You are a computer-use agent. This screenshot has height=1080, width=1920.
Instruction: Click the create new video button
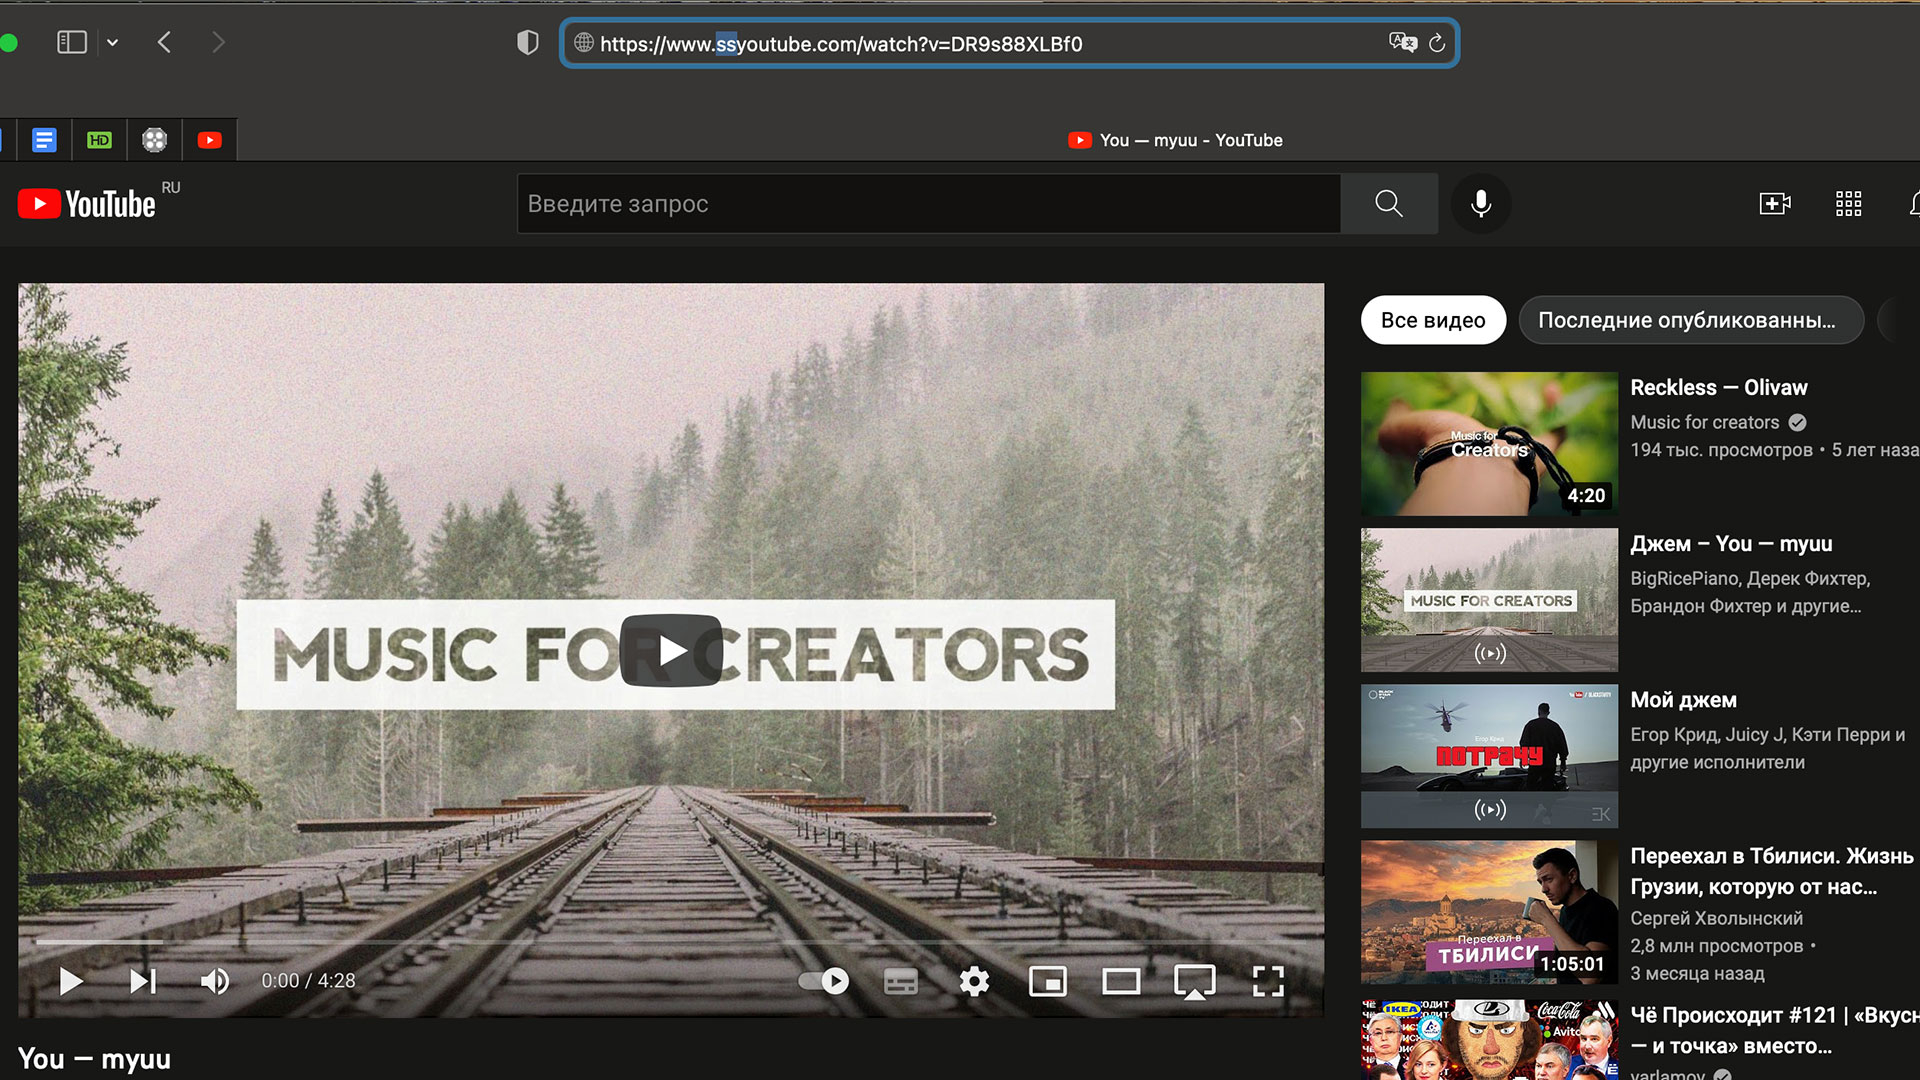click(1776, 203)
